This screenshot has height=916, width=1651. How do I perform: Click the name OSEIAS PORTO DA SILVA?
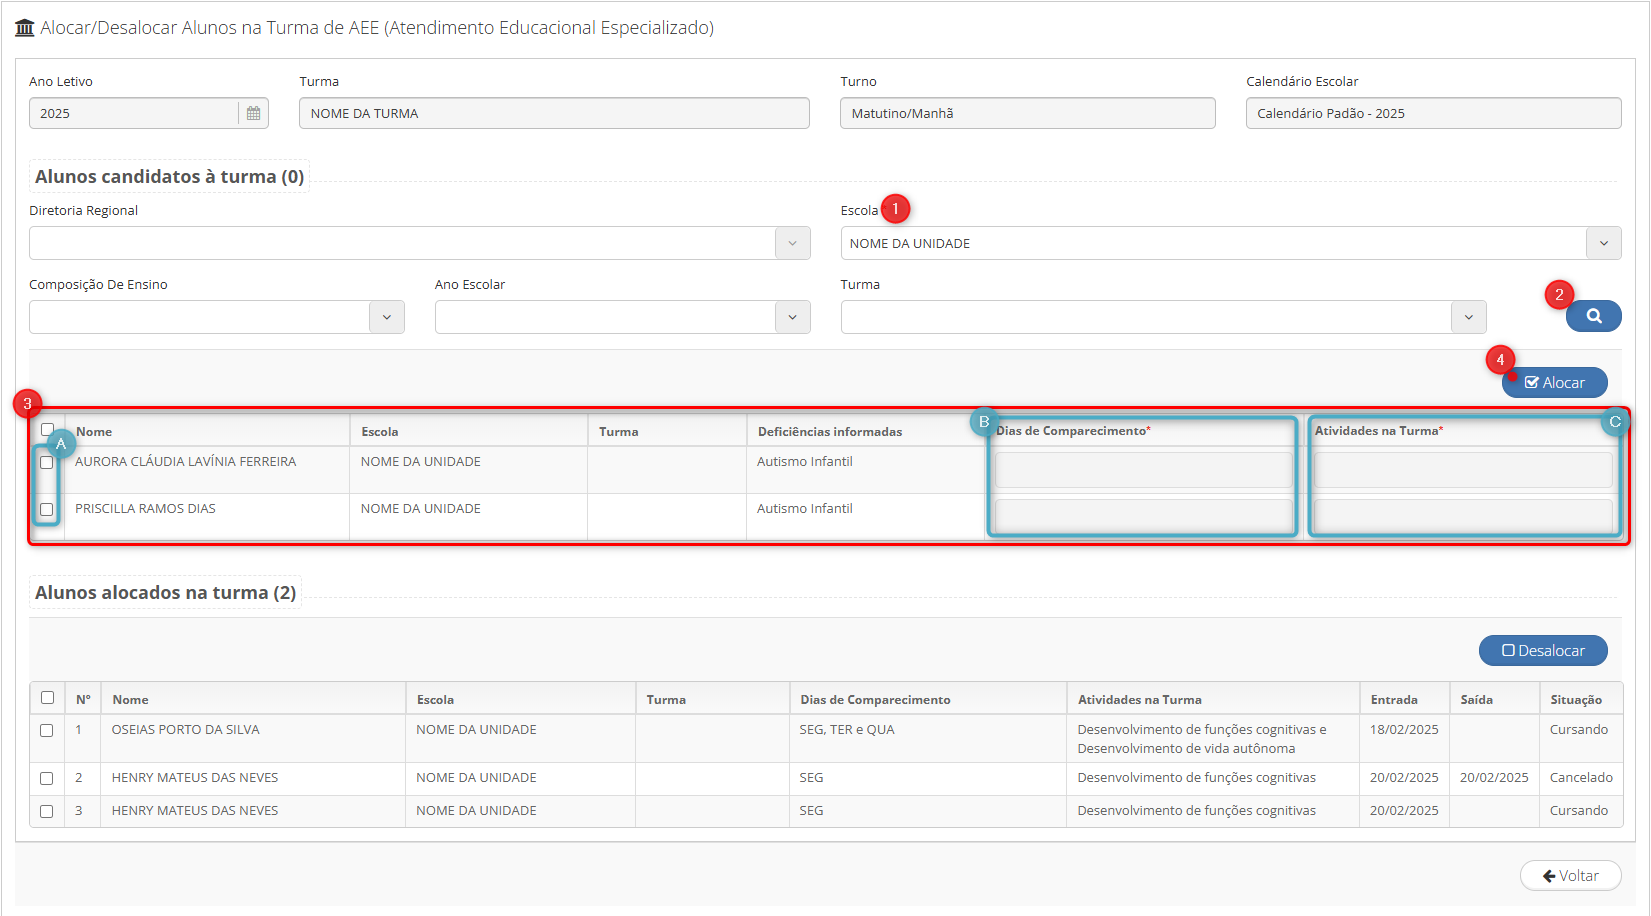click(185, 729)
